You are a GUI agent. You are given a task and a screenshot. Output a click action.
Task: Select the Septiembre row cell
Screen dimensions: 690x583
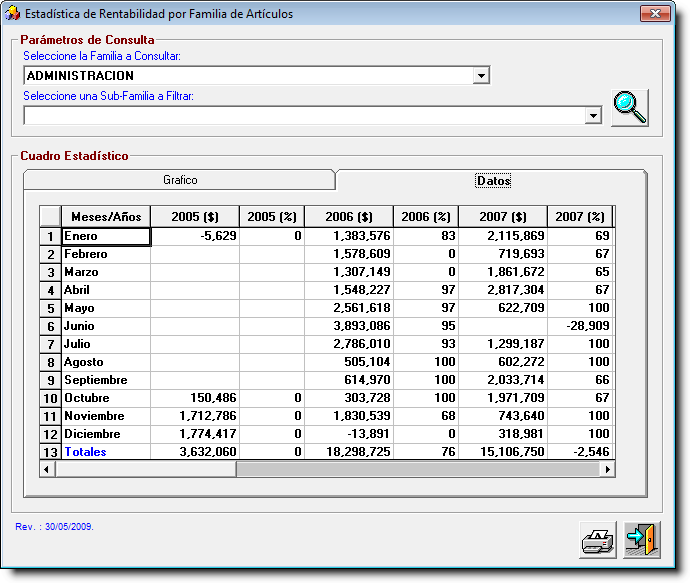point(106,380)
